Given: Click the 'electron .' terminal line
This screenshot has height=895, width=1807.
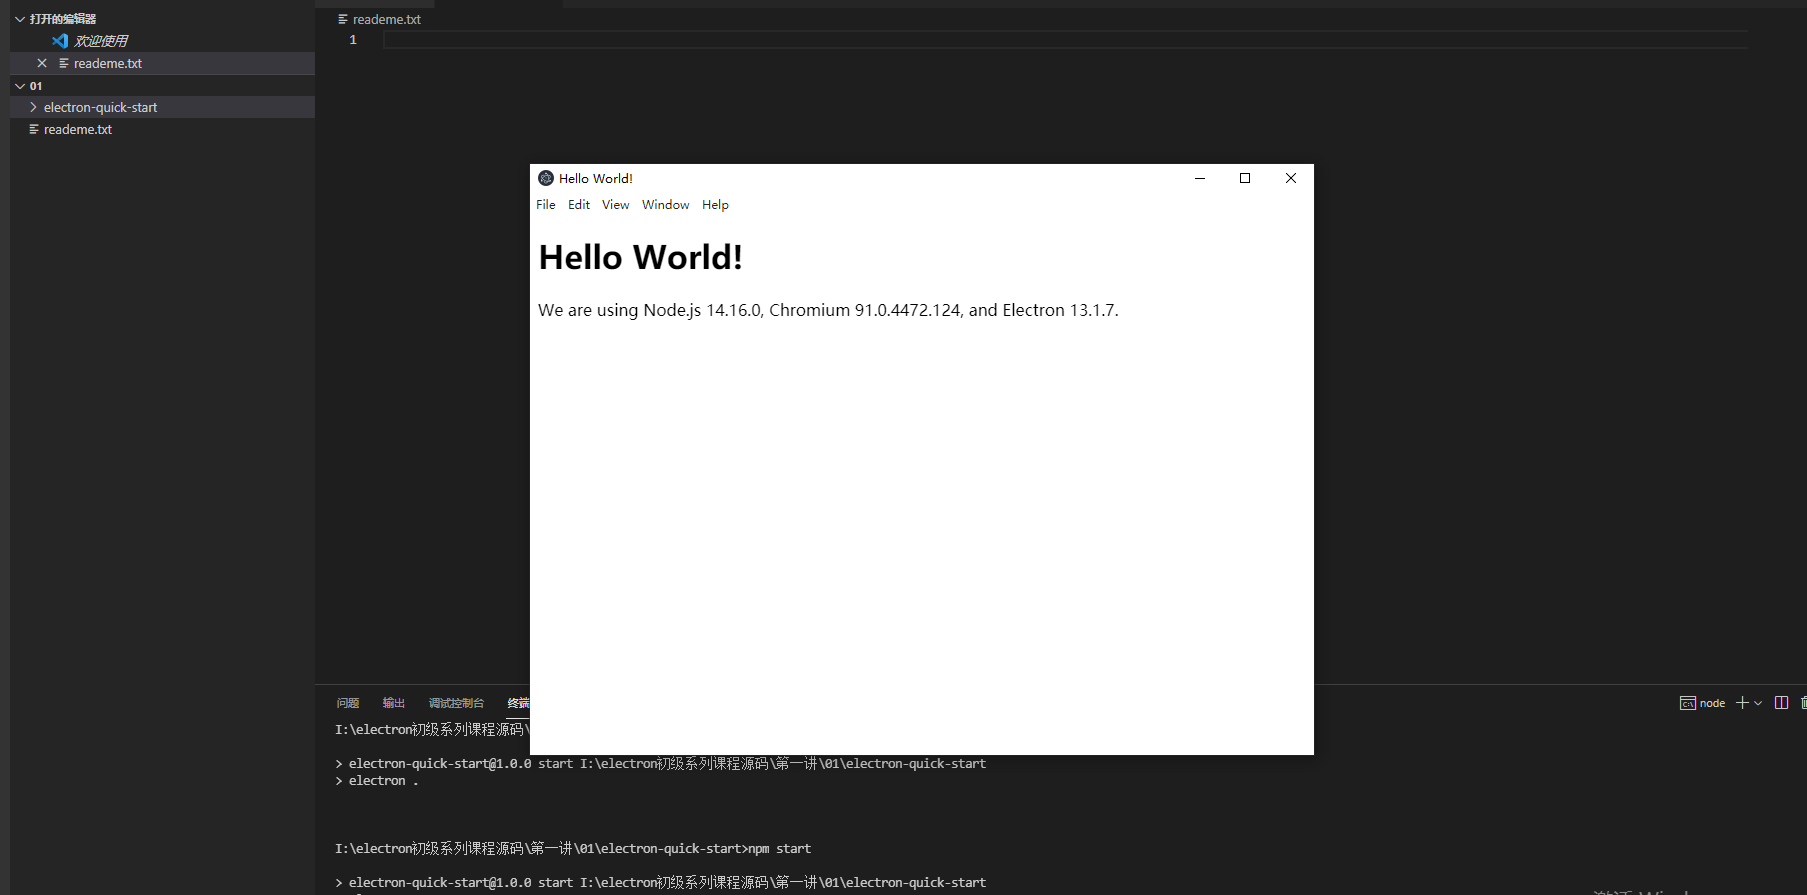Looking at the screenshot, I should click(x=377, y=781).
